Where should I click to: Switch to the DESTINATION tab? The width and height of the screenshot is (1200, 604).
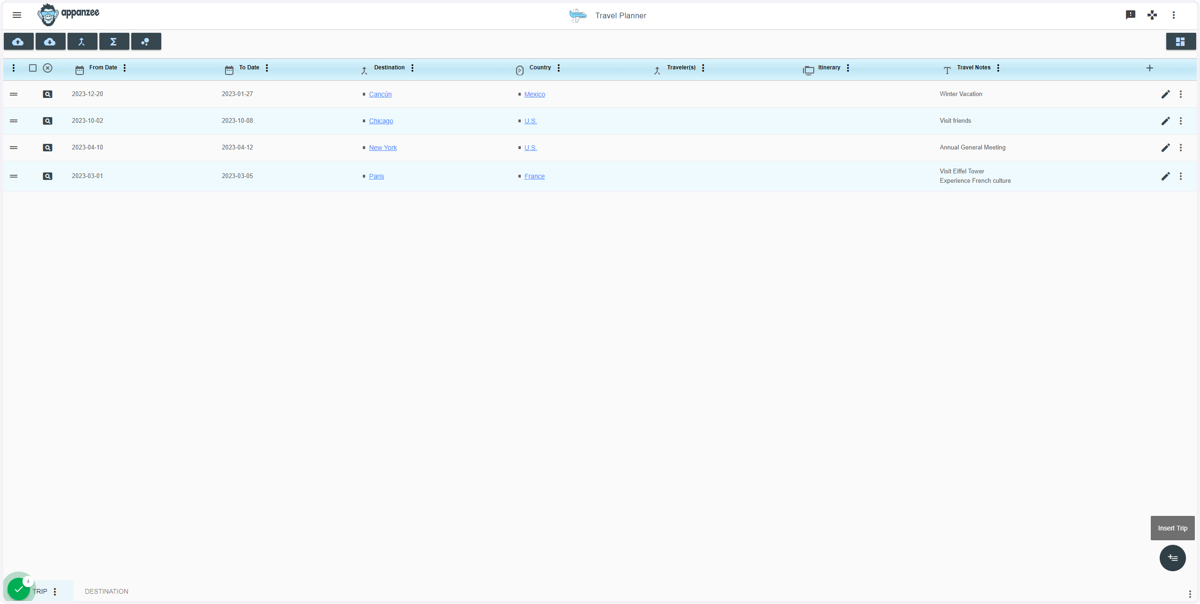tap(106, 592)
